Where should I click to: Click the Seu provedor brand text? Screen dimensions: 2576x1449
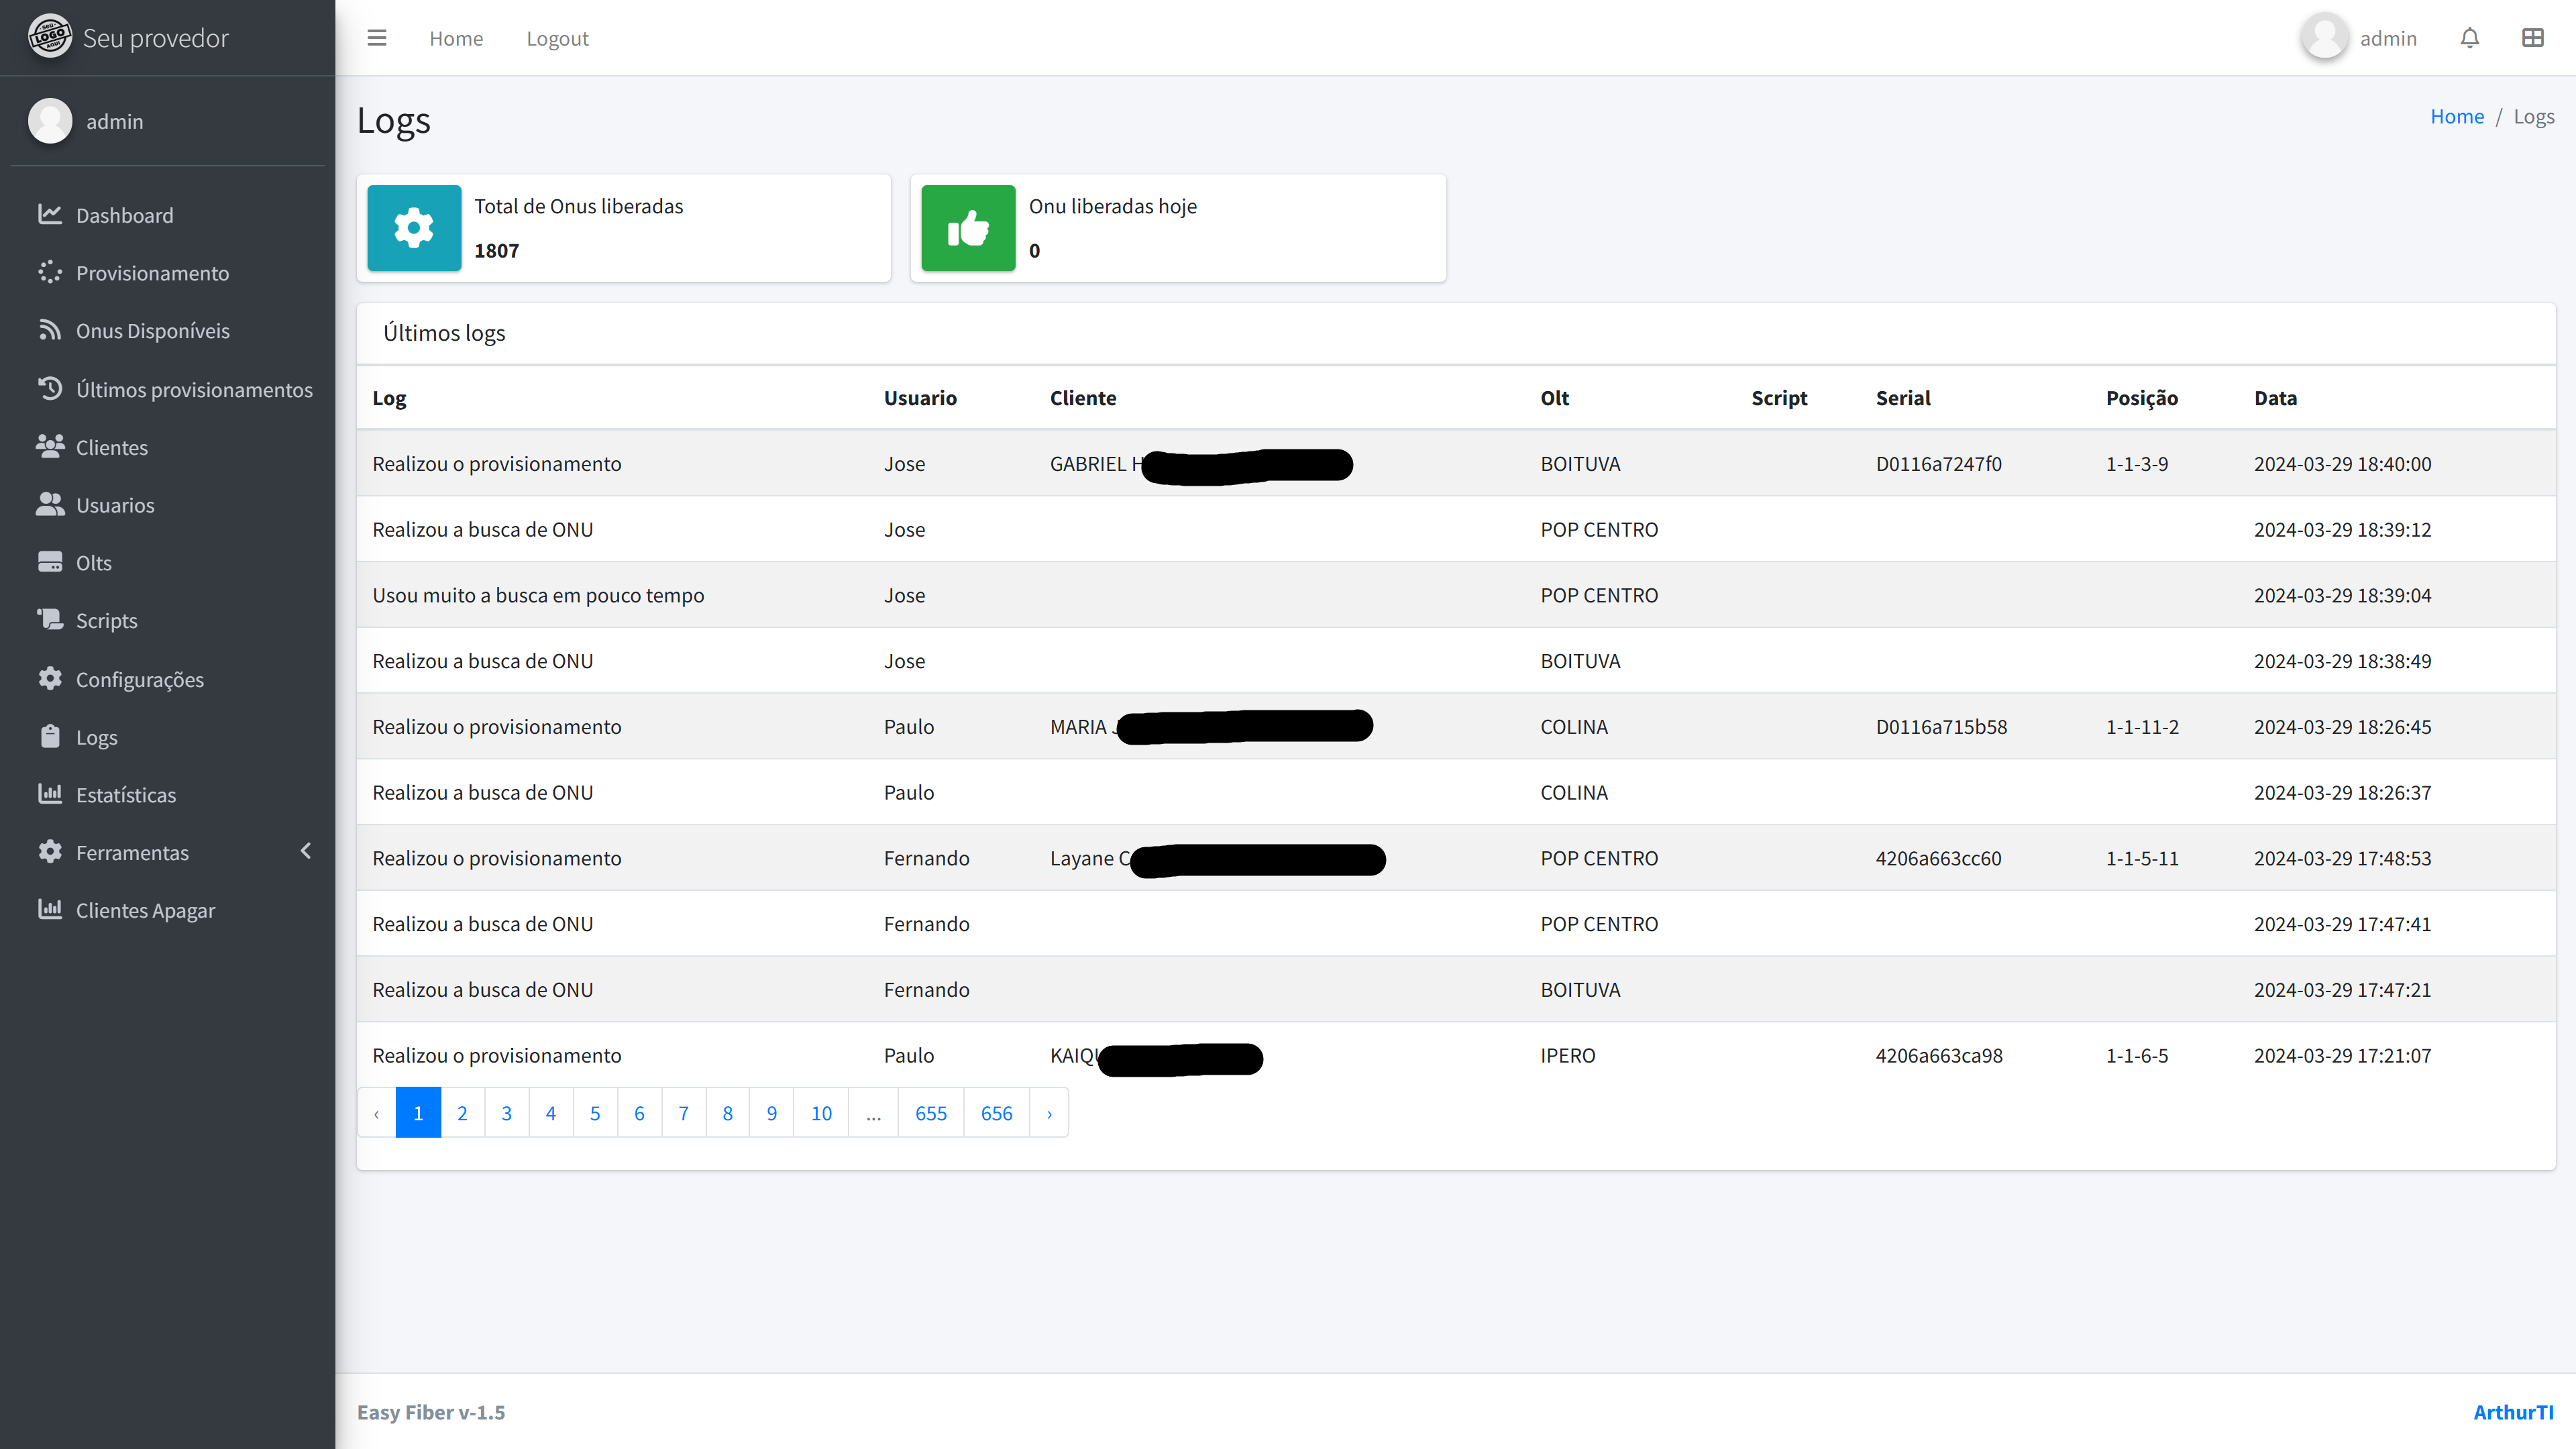click(x=156, y=38)
